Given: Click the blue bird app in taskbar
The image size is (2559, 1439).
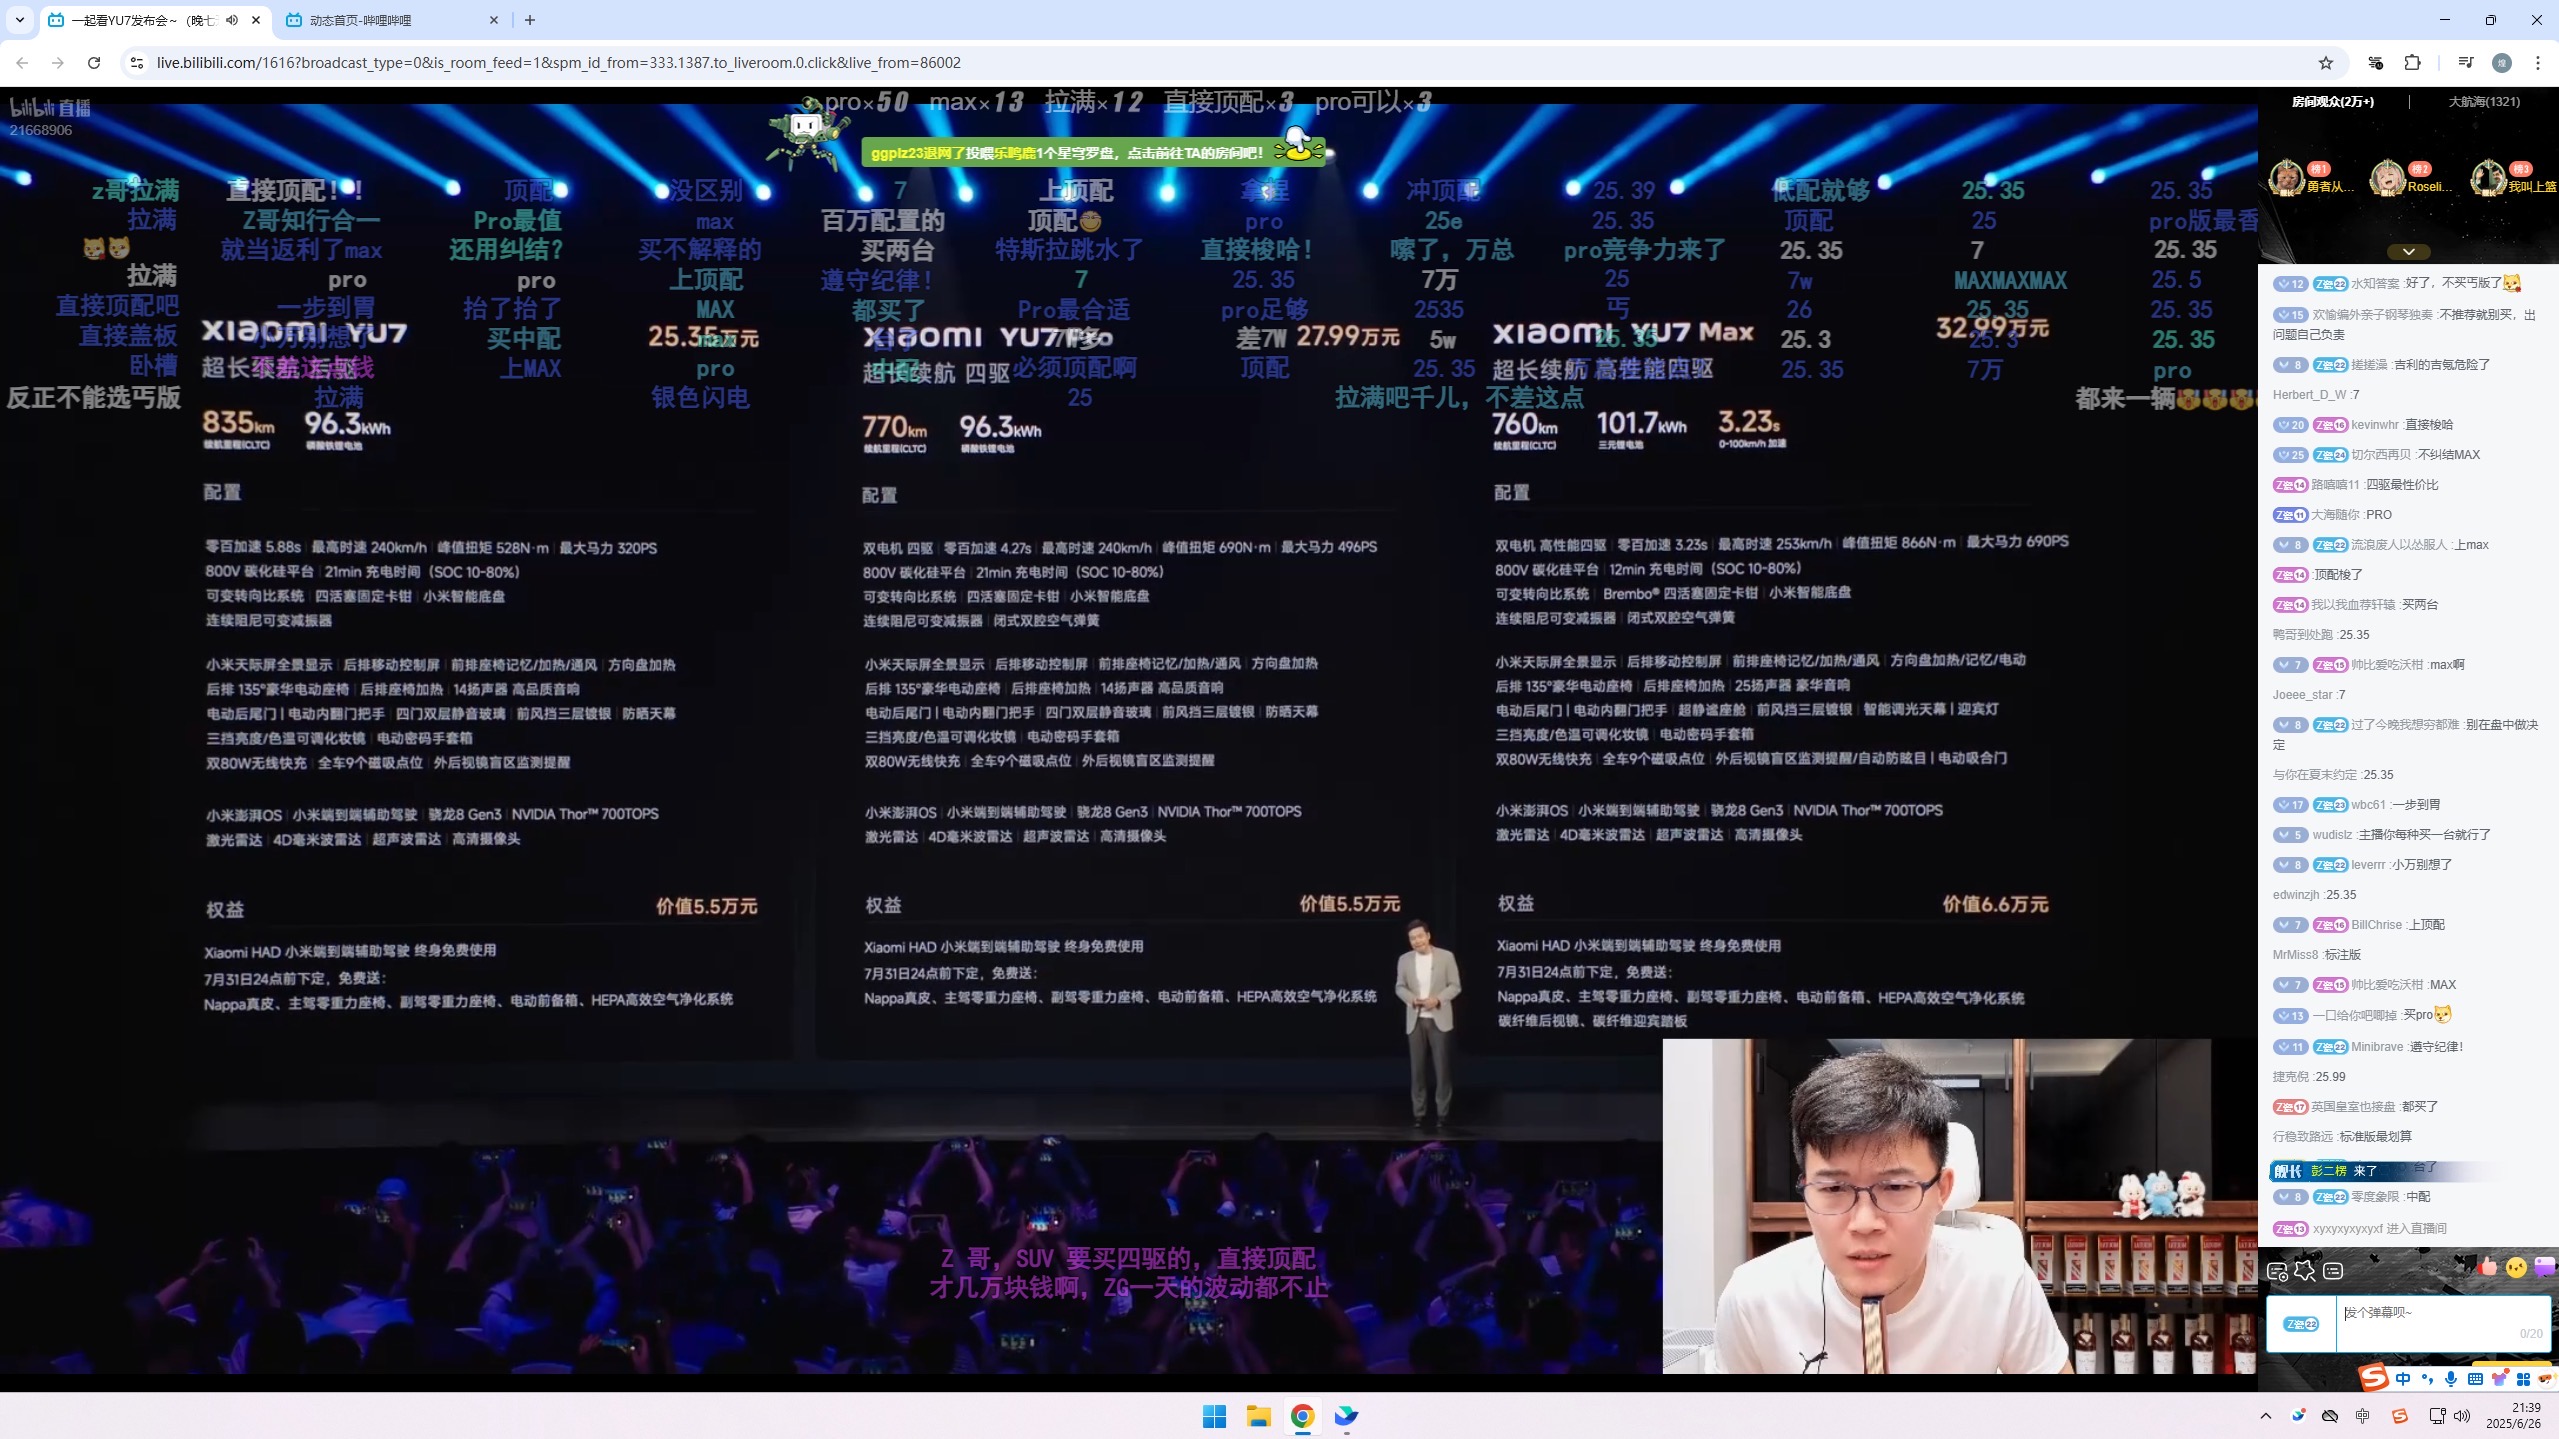Looking at the screenshot, I should click(1346, 1416).
